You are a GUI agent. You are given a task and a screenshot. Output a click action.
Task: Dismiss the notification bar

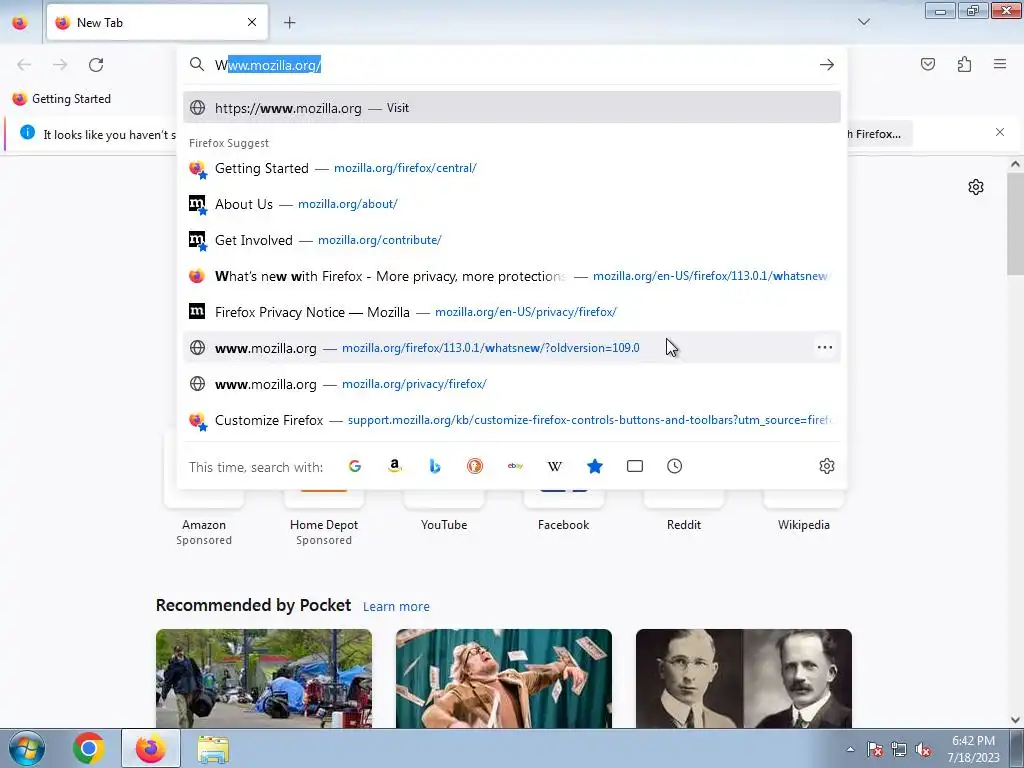[x=1000, y=132]
